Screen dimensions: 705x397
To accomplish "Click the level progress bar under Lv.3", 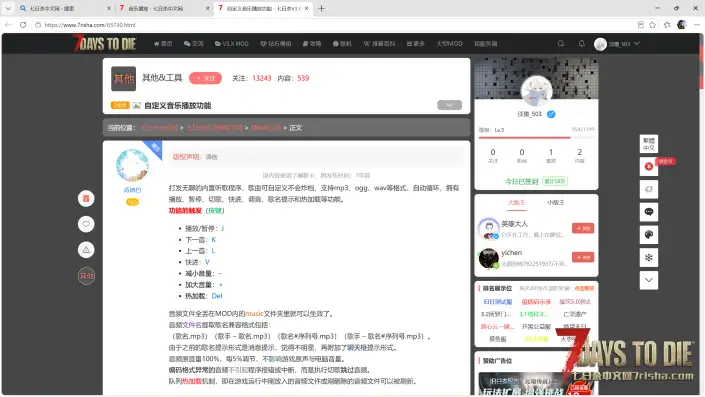I will click(x=535, y=138).
